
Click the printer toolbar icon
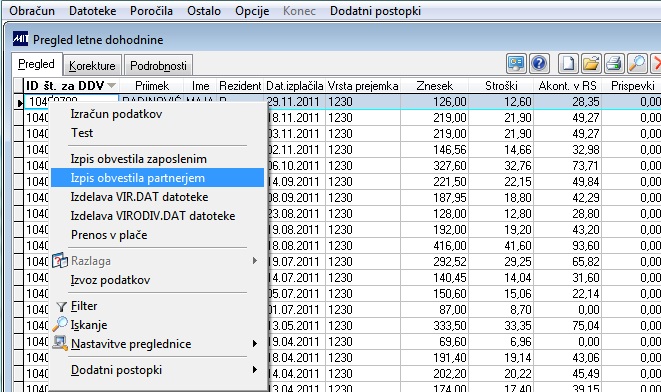pos(614,64)
